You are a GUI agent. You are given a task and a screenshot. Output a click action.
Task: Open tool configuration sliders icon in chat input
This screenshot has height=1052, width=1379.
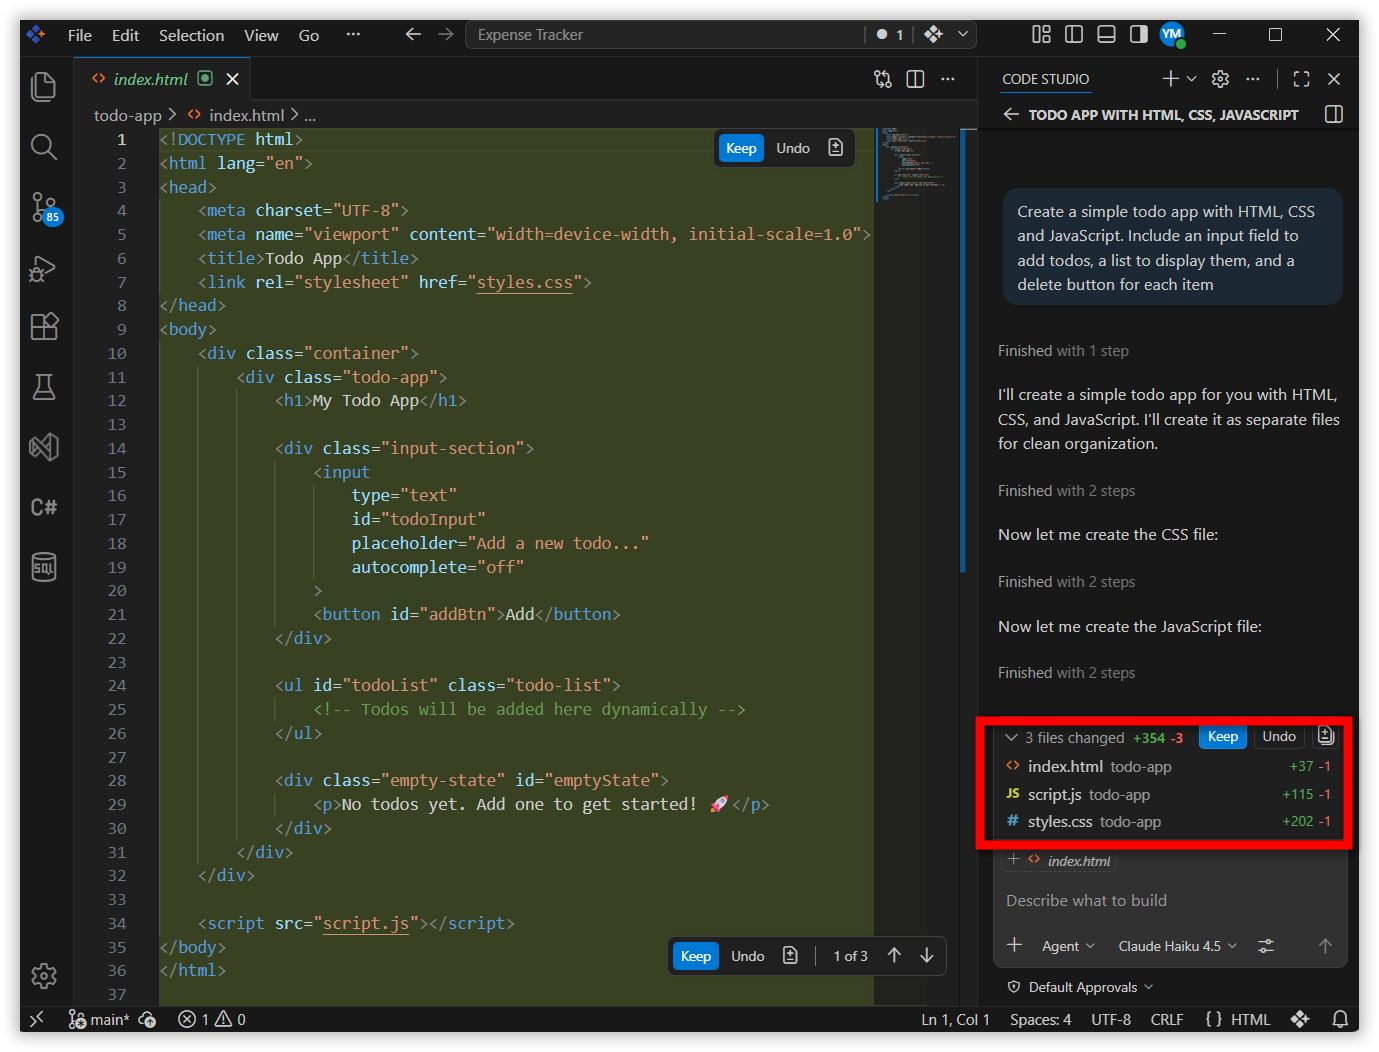1266,946
